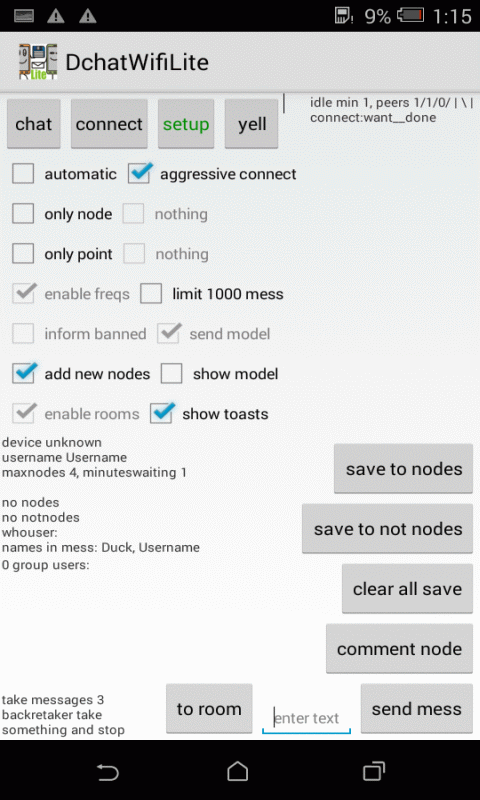Switch to the connect tab

pos(109,124)
